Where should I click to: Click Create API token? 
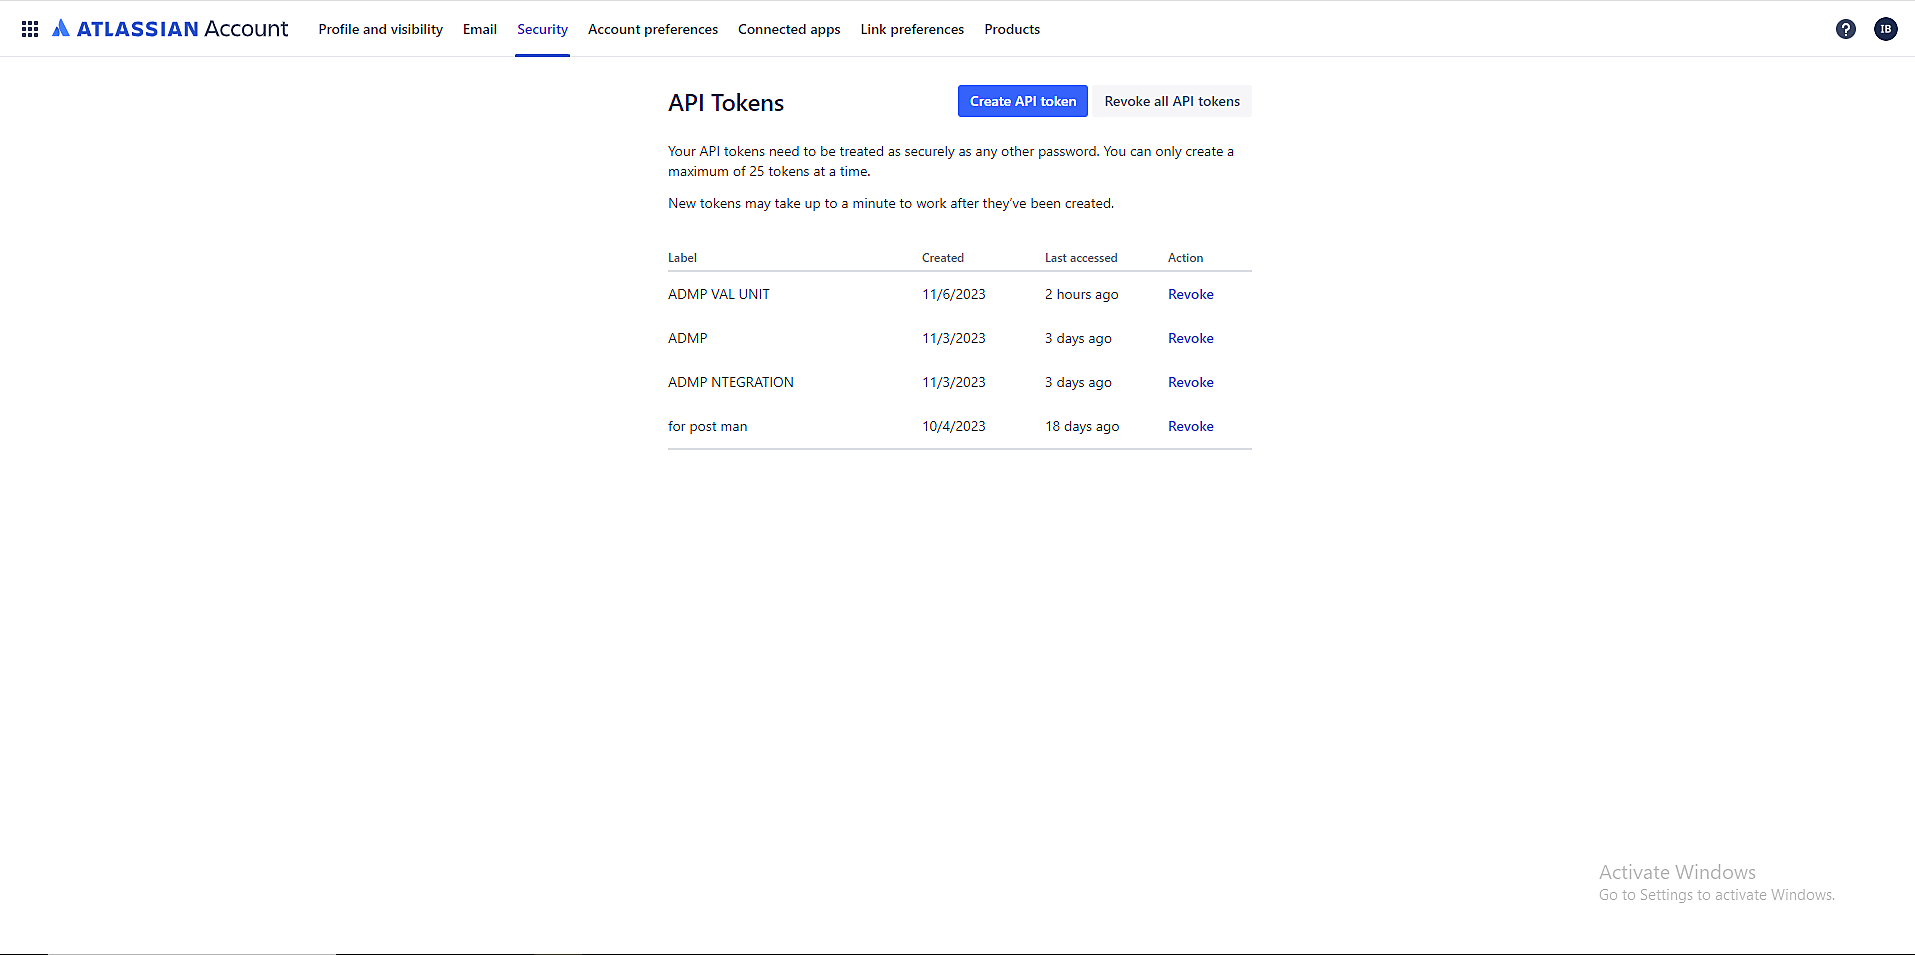[x=1022, y=101]
